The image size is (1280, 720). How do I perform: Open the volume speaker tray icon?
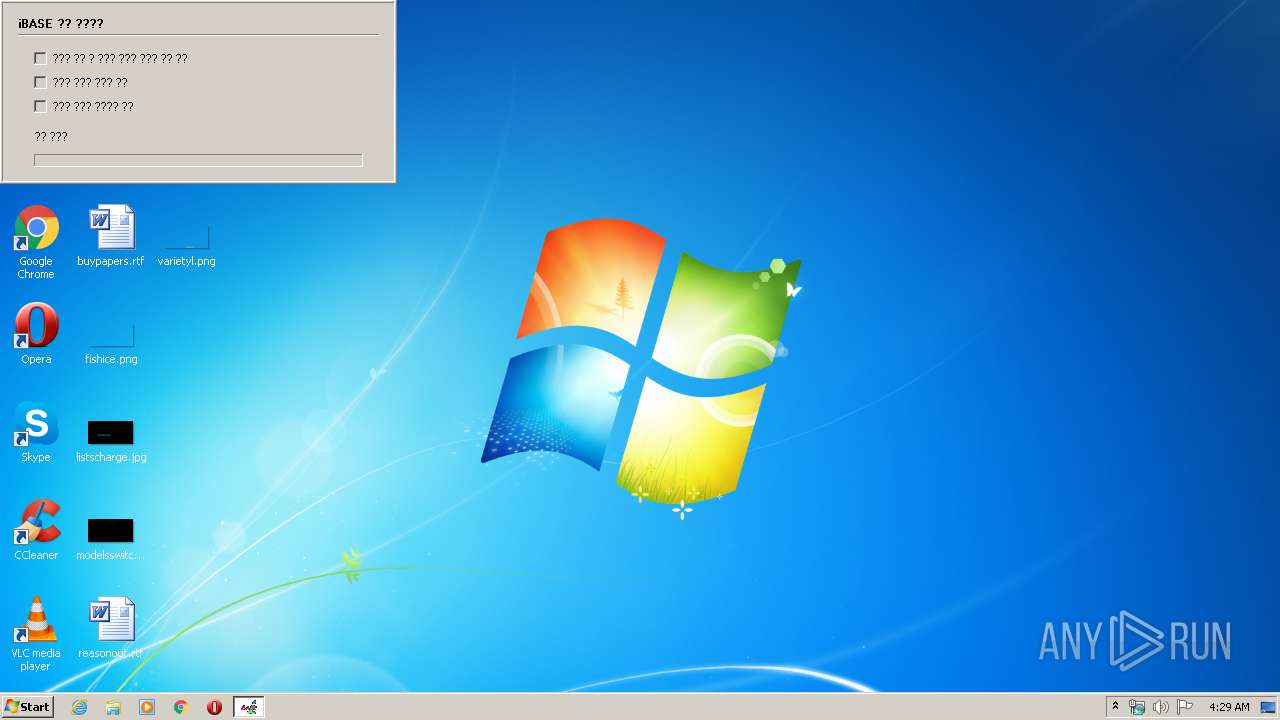(x=1160, y=707)
